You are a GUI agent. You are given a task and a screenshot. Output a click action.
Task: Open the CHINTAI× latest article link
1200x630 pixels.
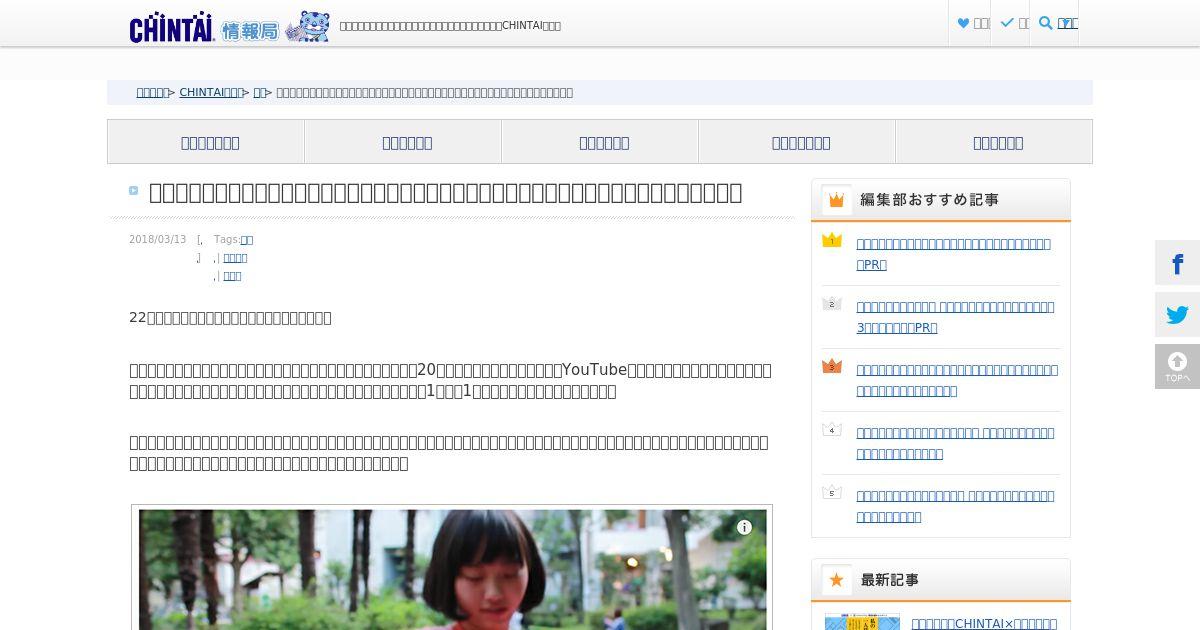984,623
